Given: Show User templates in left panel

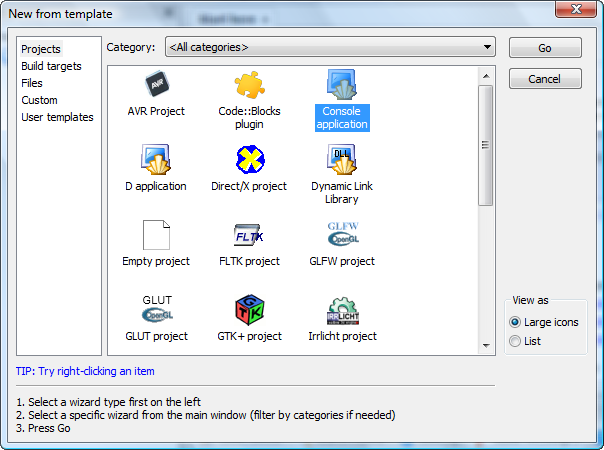Looking at the screenshot, I should click(57, 117).
